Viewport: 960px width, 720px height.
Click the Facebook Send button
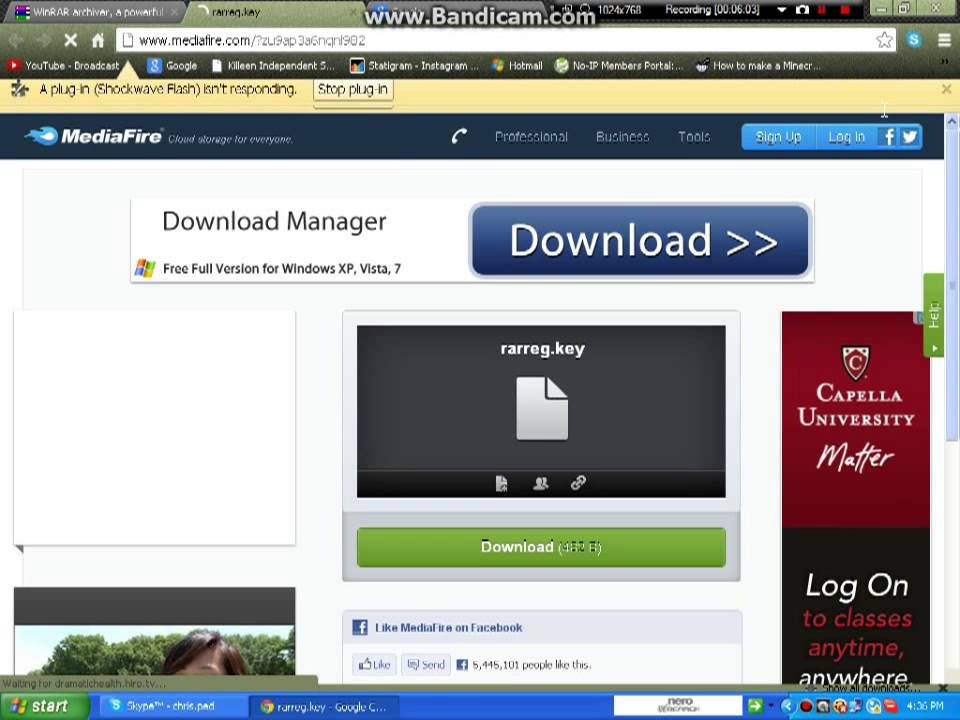coord(426,664)
